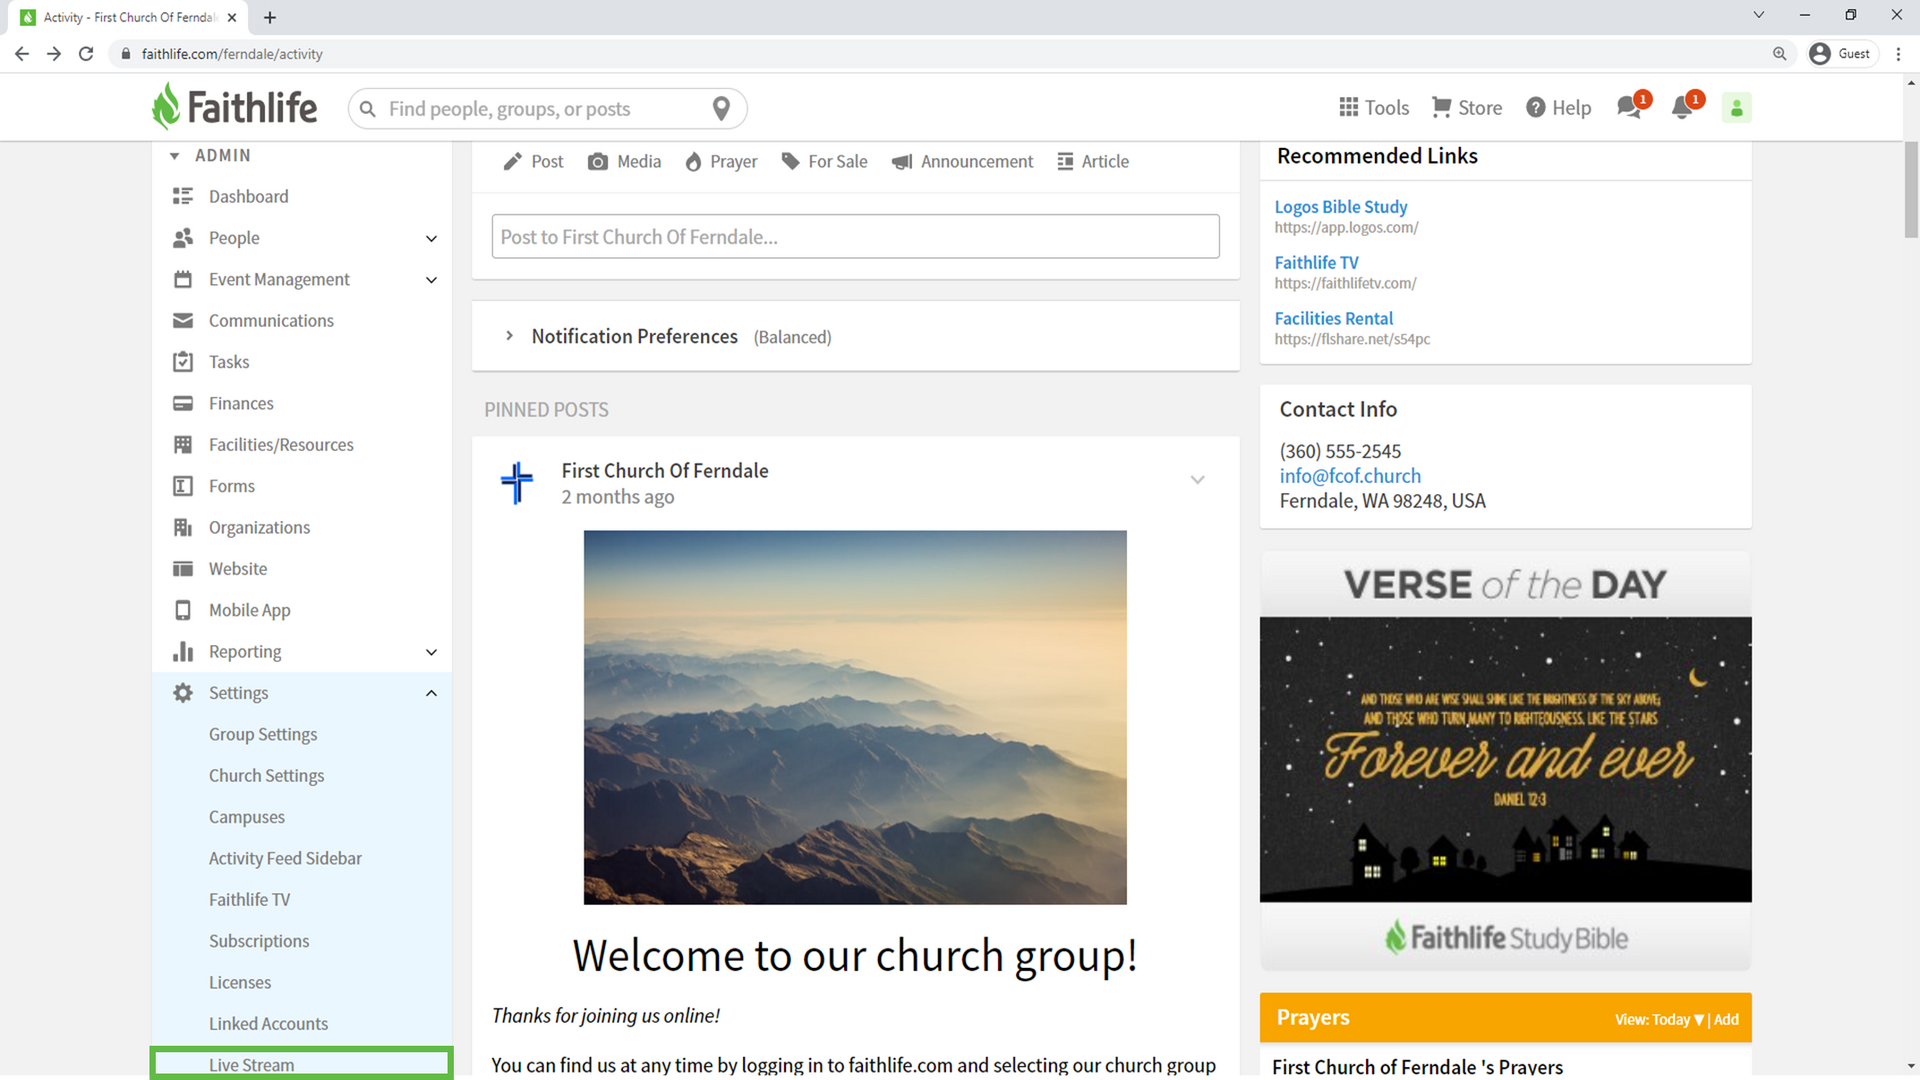Open Faithlife TV recommended link
The height and width of the screenshot is (1080, 1920).
coord(1316,262)
